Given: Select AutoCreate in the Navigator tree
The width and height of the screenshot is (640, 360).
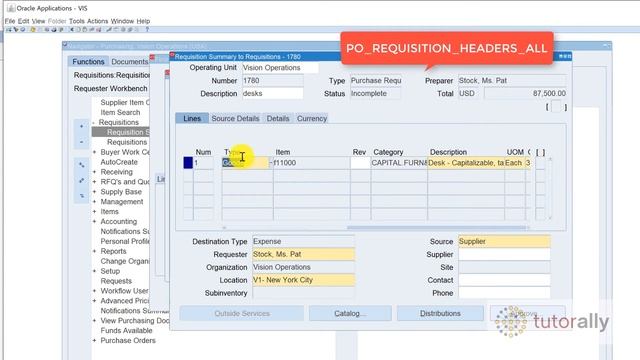Looking at the screenshot, I should (x=119, y=162).
